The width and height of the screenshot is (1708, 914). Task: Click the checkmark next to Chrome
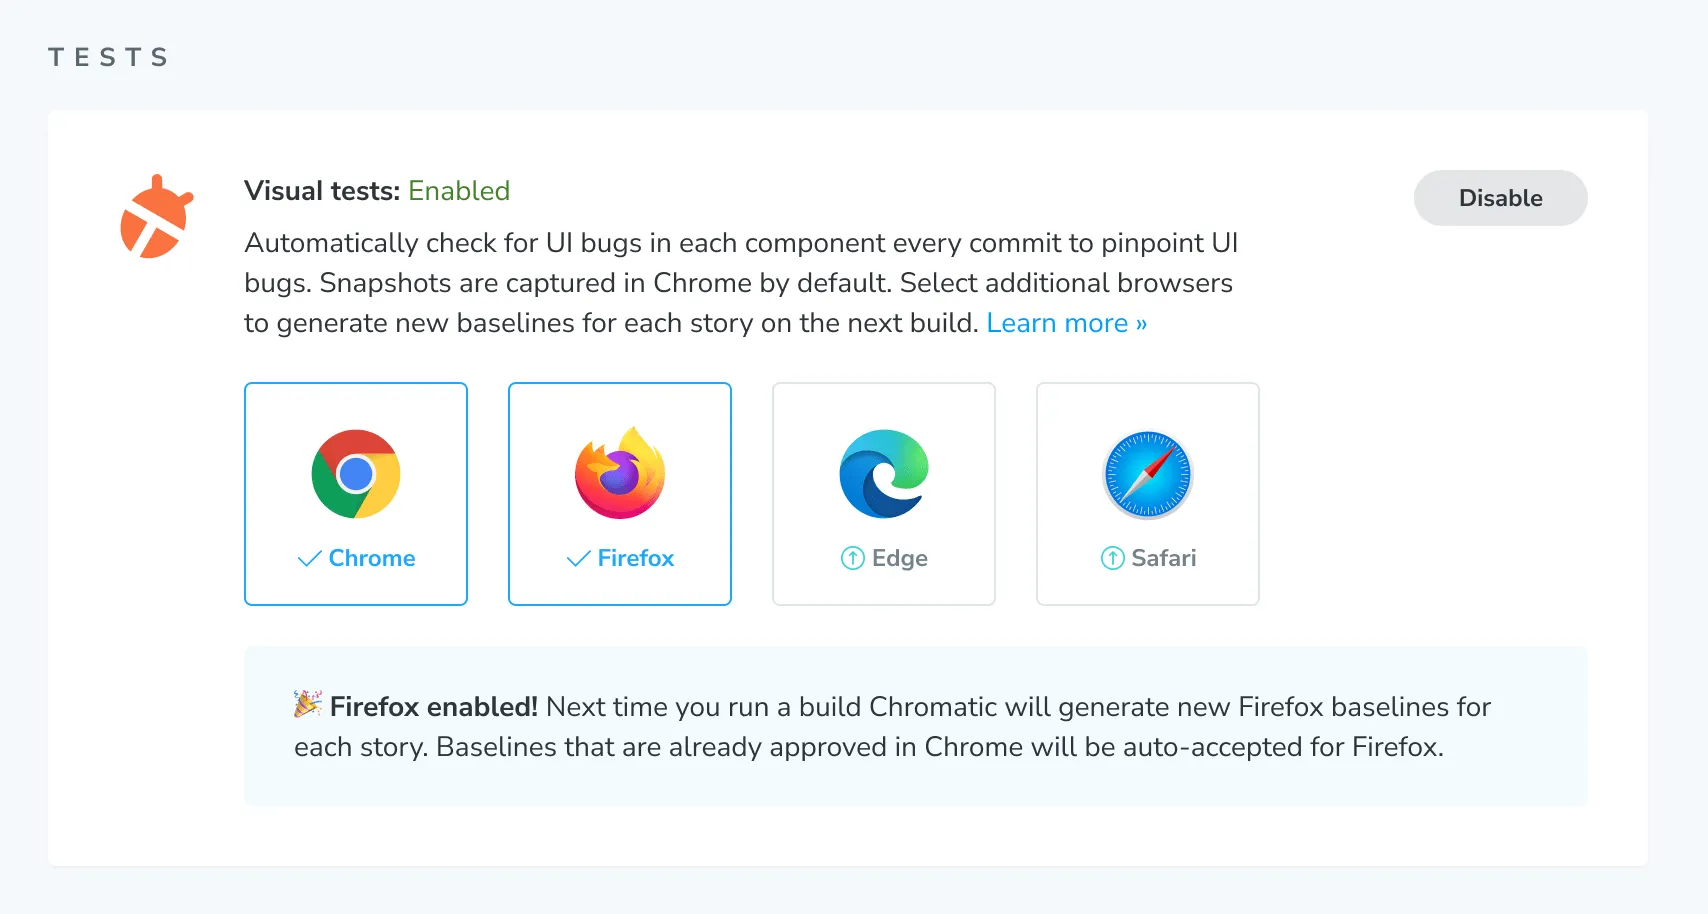(x=309, y=558)
